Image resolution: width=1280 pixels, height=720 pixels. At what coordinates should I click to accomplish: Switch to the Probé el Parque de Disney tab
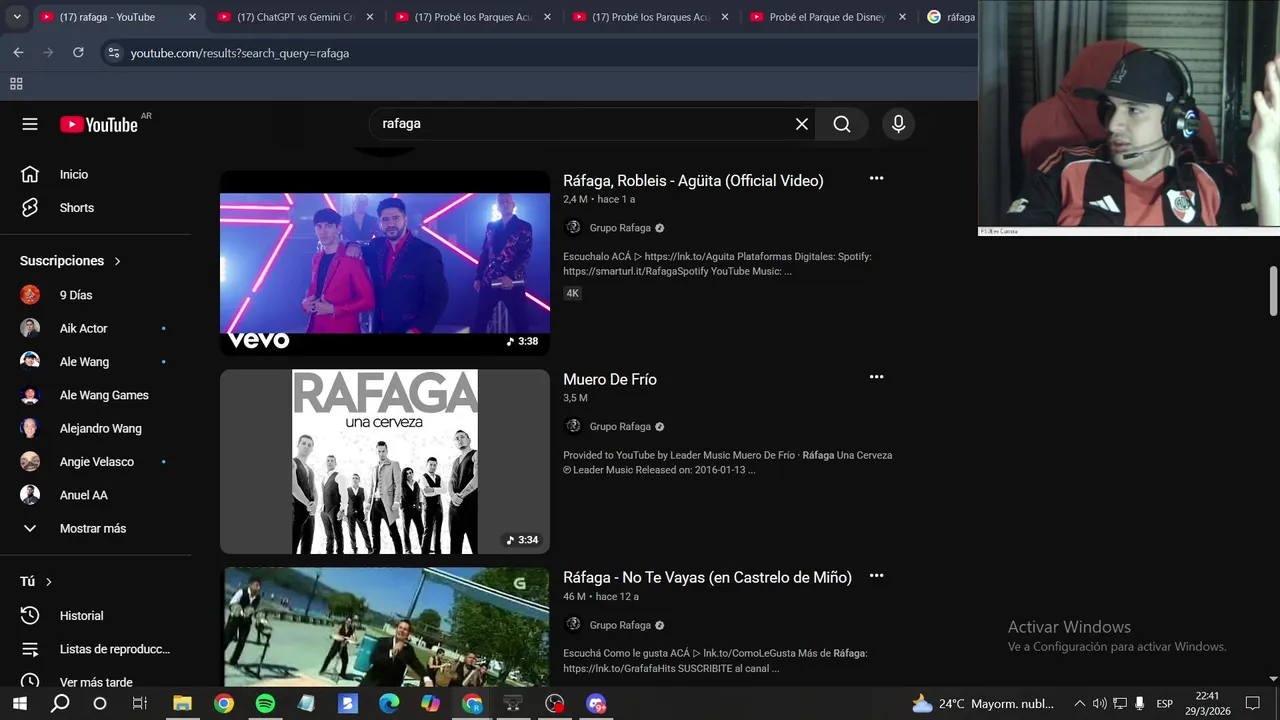point(827,17)
